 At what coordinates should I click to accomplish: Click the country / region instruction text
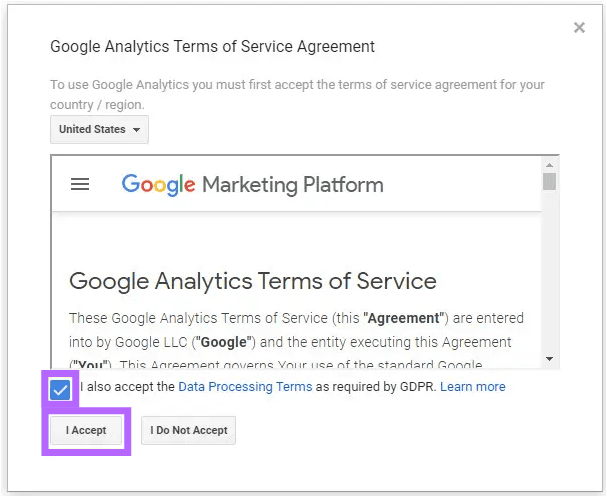click(x=297, y=94)
